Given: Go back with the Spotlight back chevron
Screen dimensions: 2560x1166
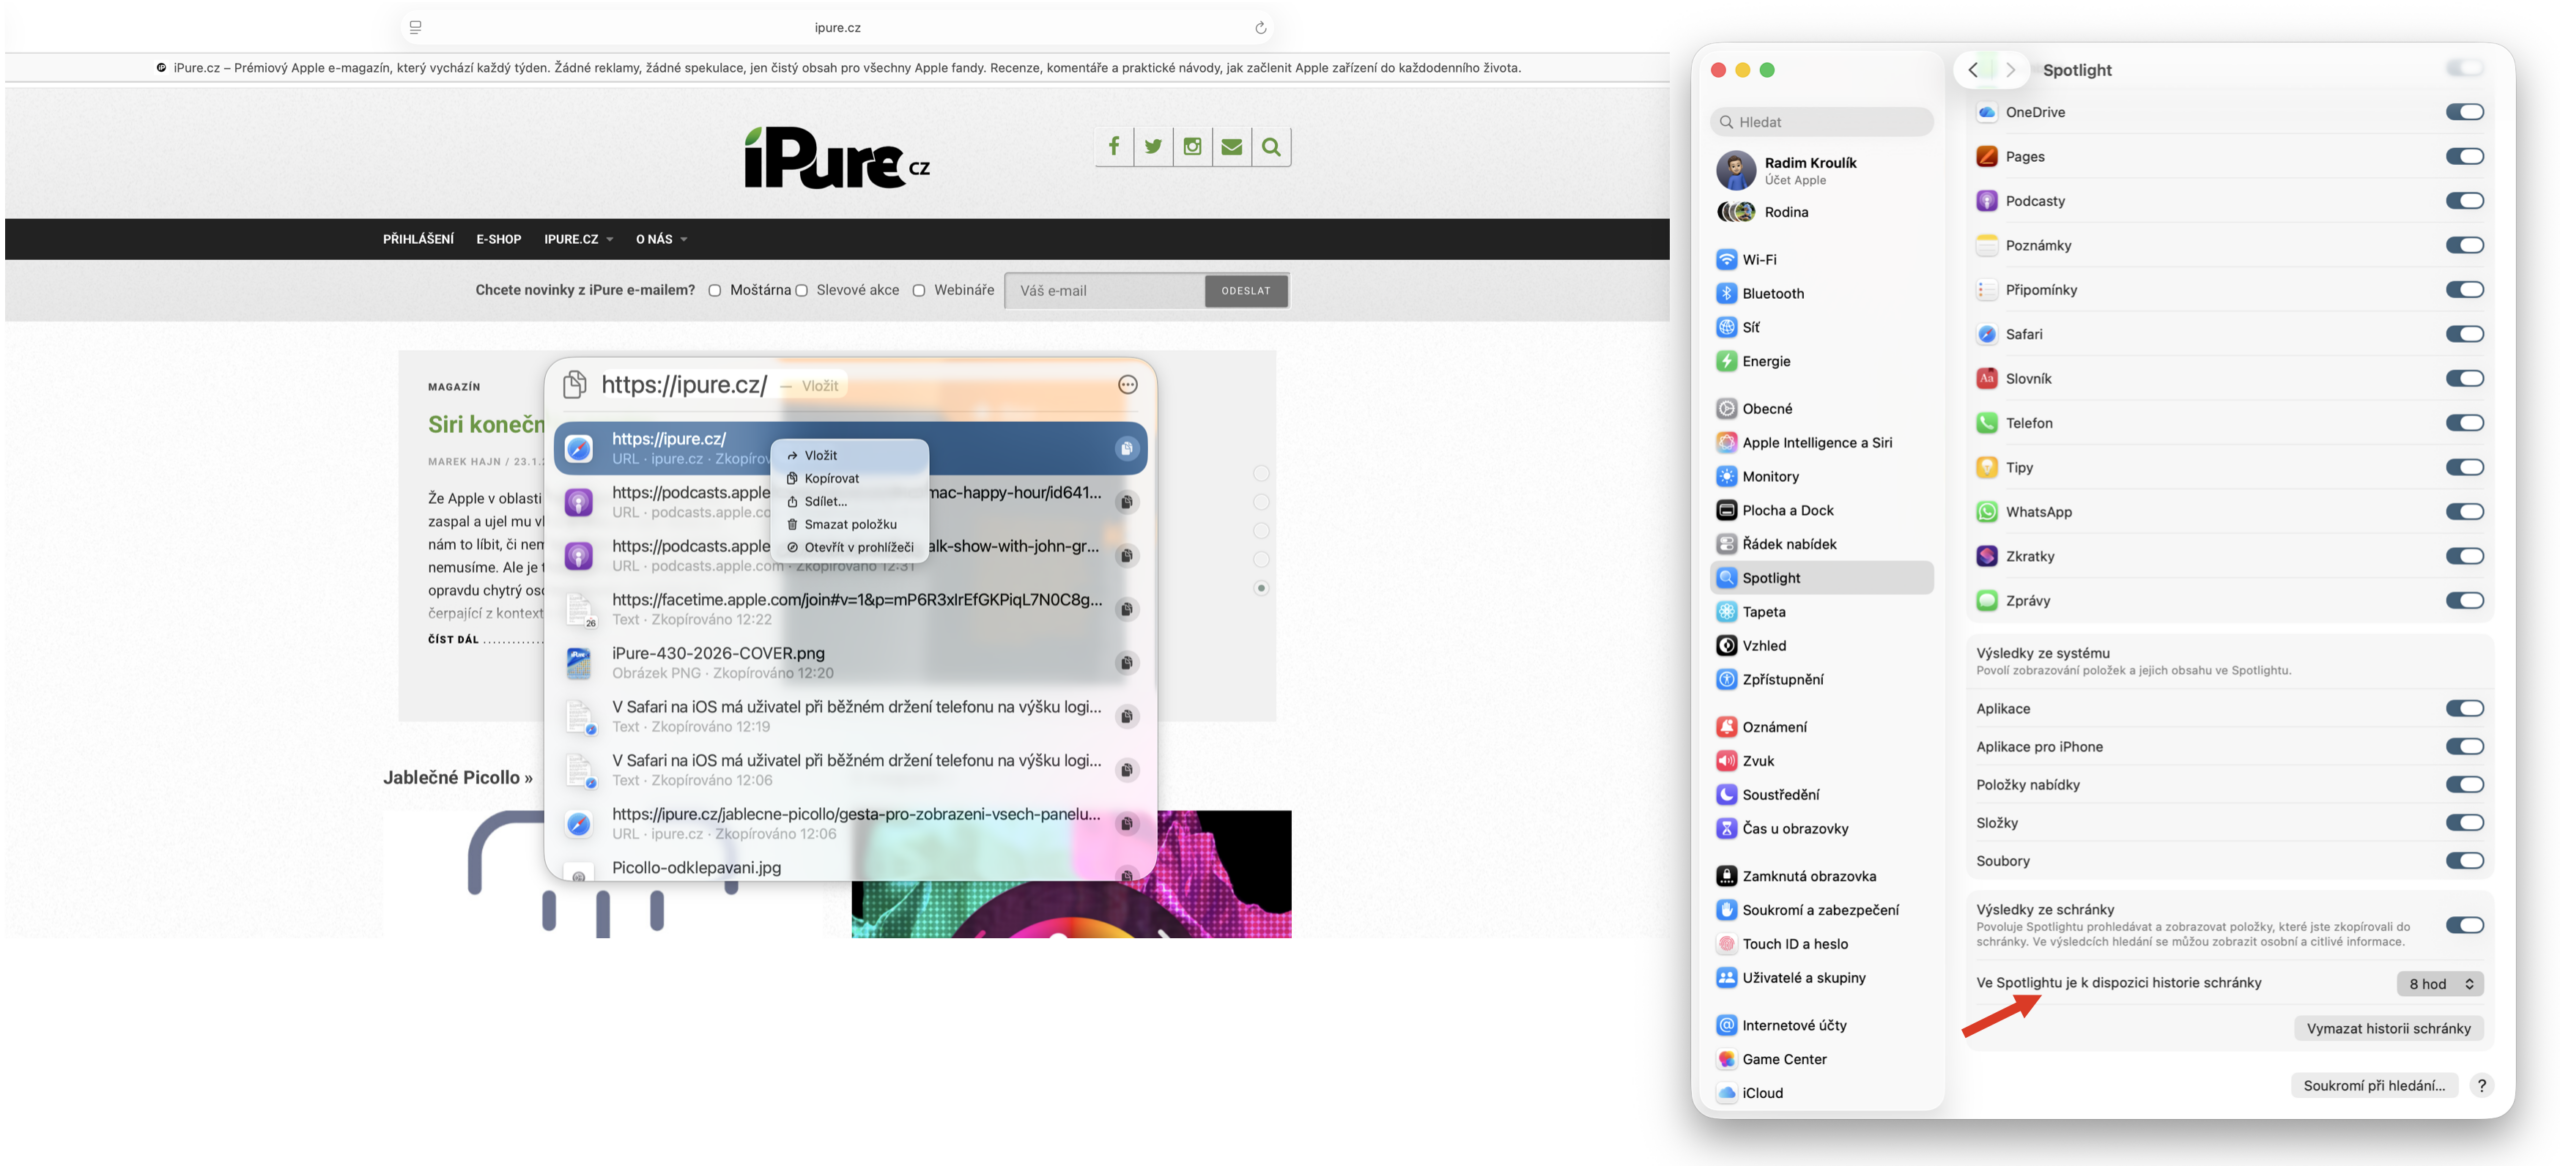Looking at the screenshot, I should coord(1972,70).
